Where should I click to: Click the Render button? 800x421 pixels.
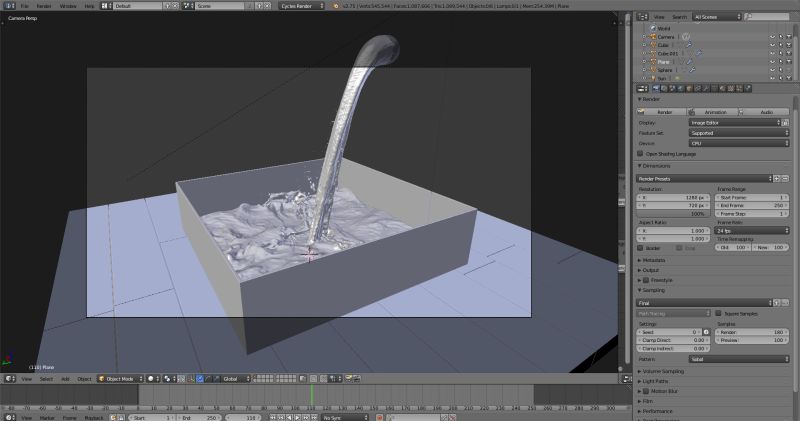(x=661, y=112)
